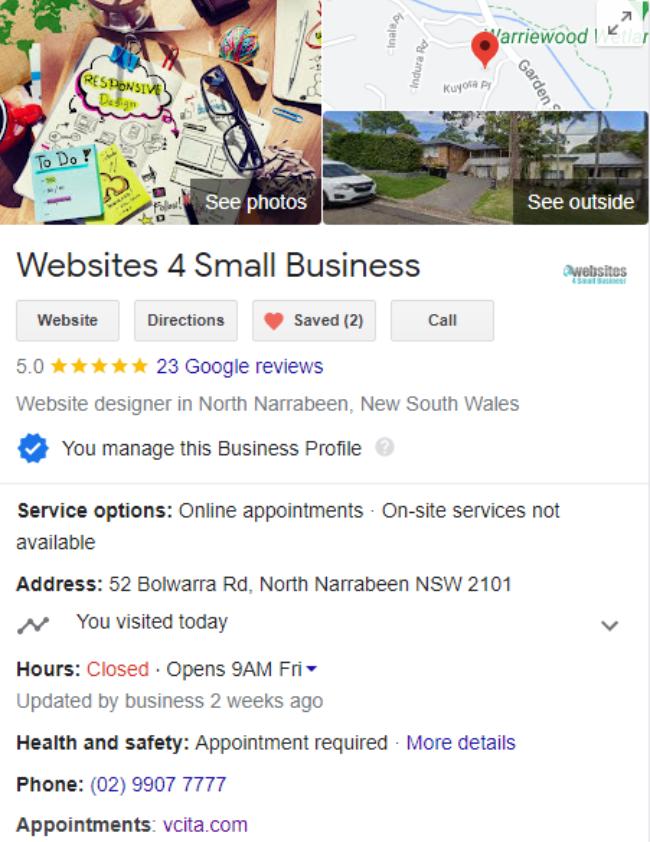Toggle the Saved (2) button
This screenshot has width=650, height=842.
(x=314, y=321)
